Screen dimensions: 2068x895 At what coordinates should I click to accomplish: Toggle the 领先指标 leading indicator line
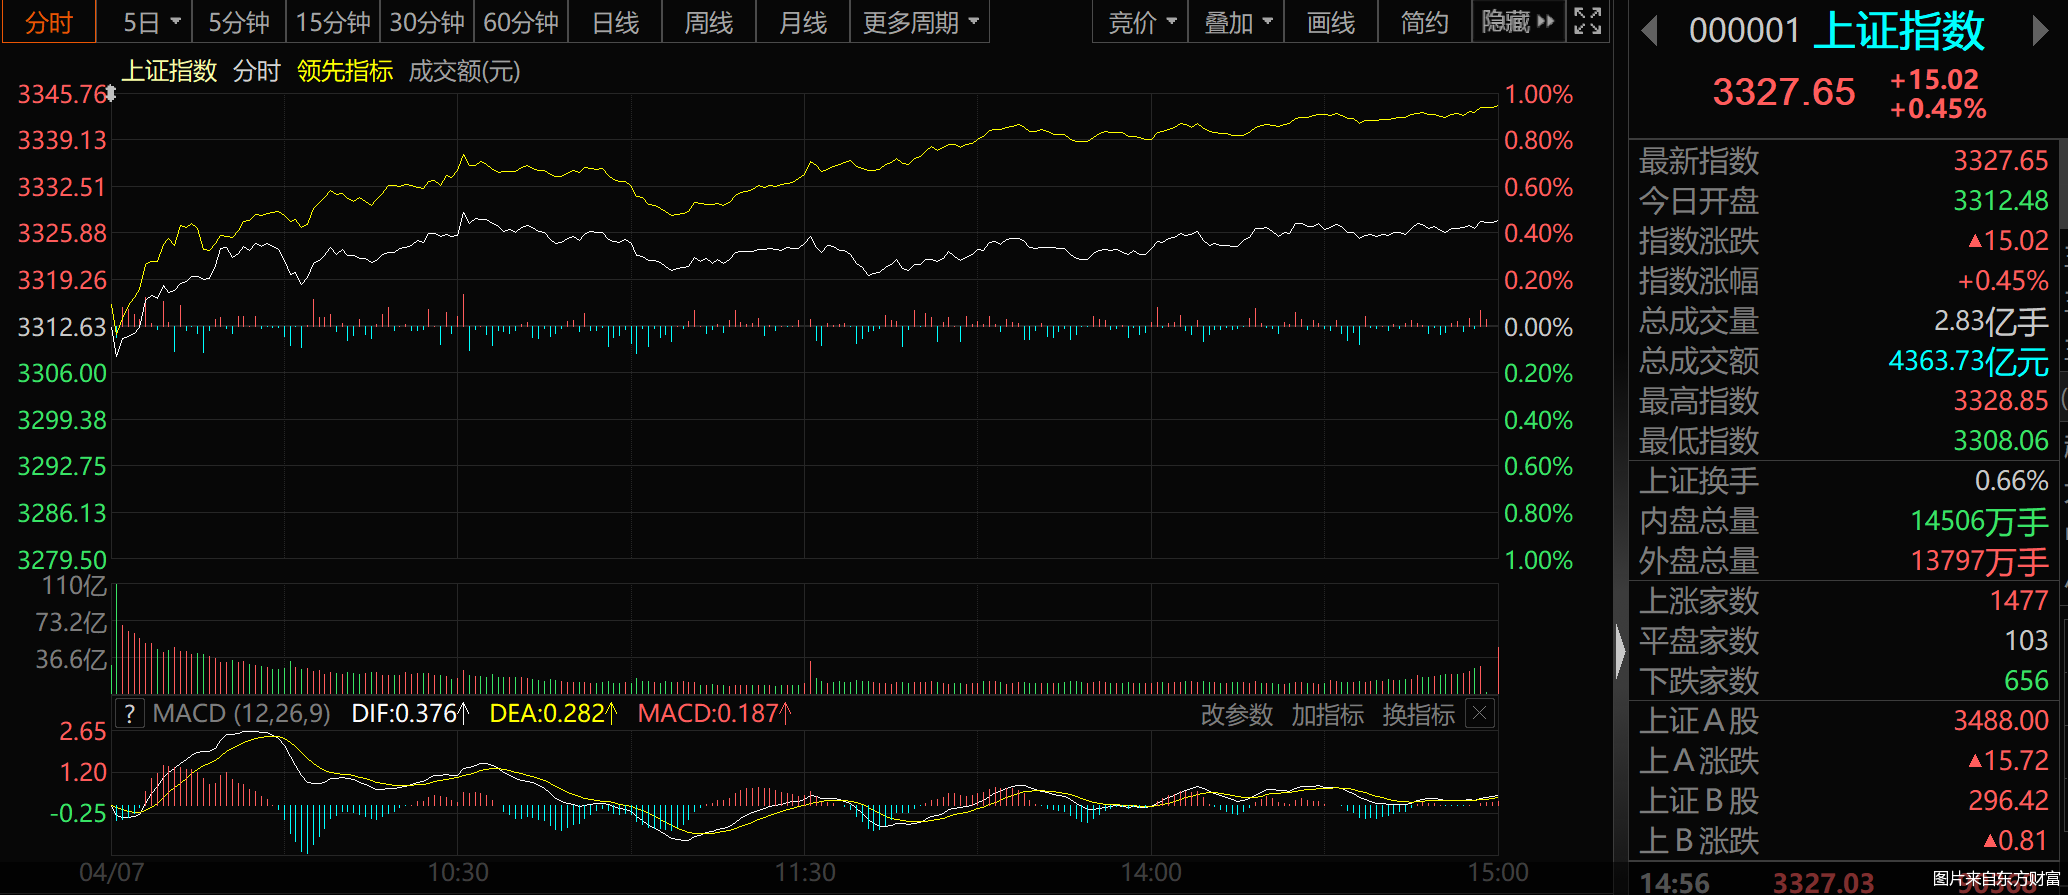click(x=345, y=71)
